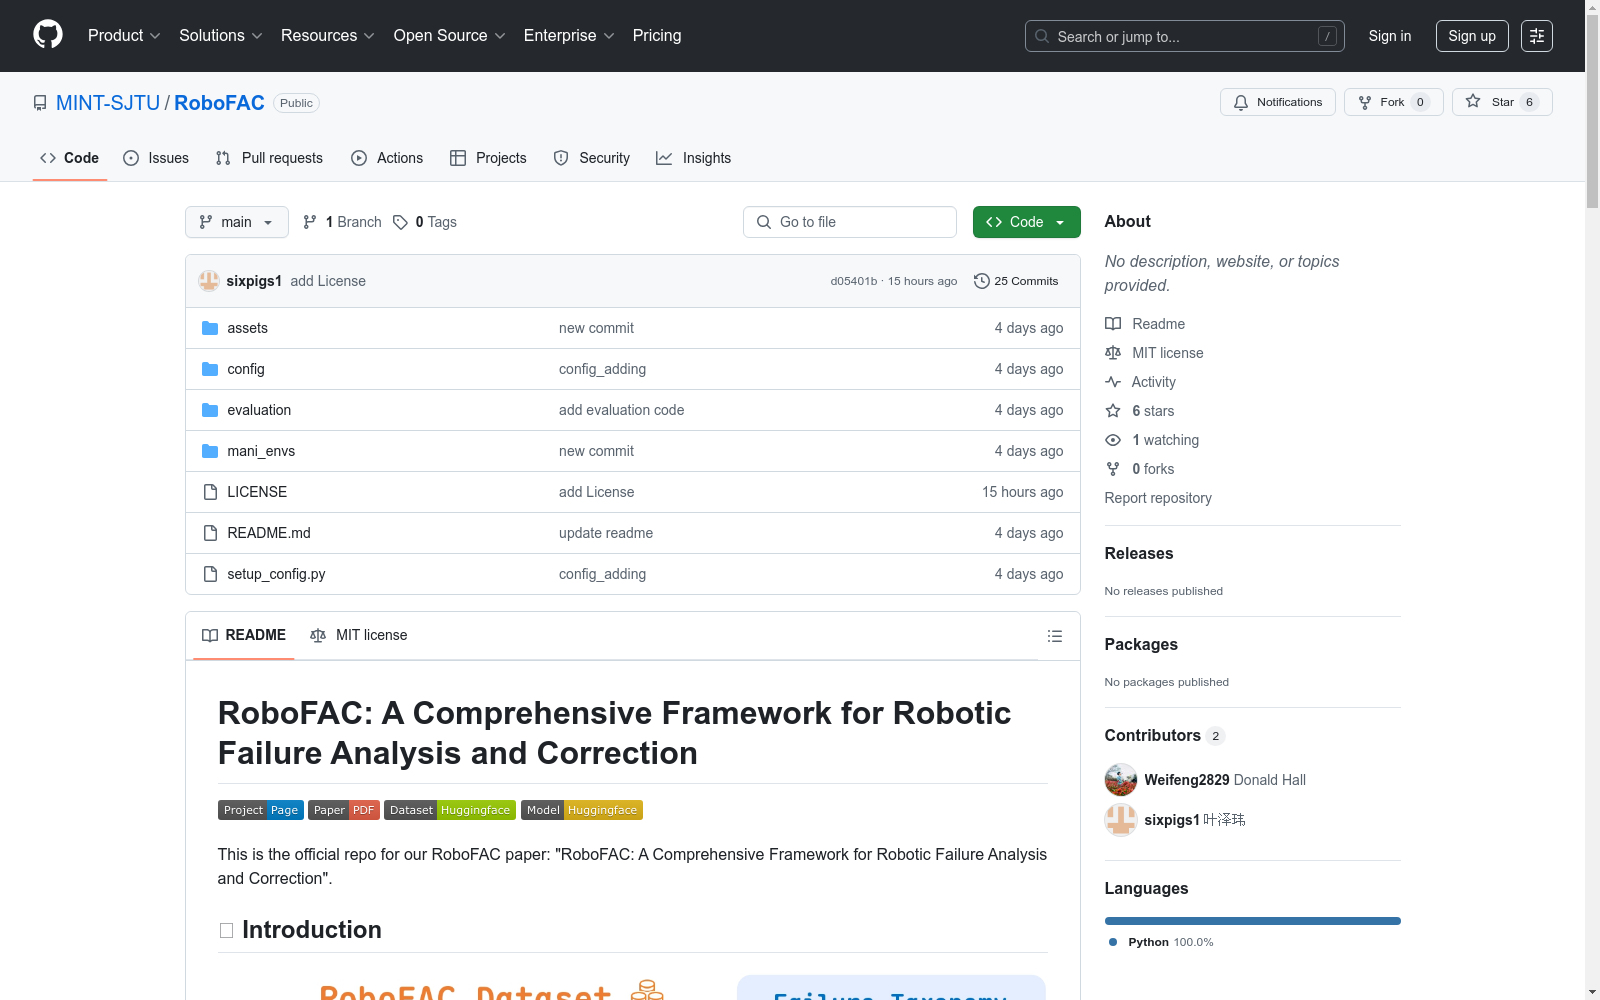Image resolution: width=1600 pixels, height=1000 pixels.
Task: Expand the Open Source menu
Action: pyautogui.click(x=450, y=36)
